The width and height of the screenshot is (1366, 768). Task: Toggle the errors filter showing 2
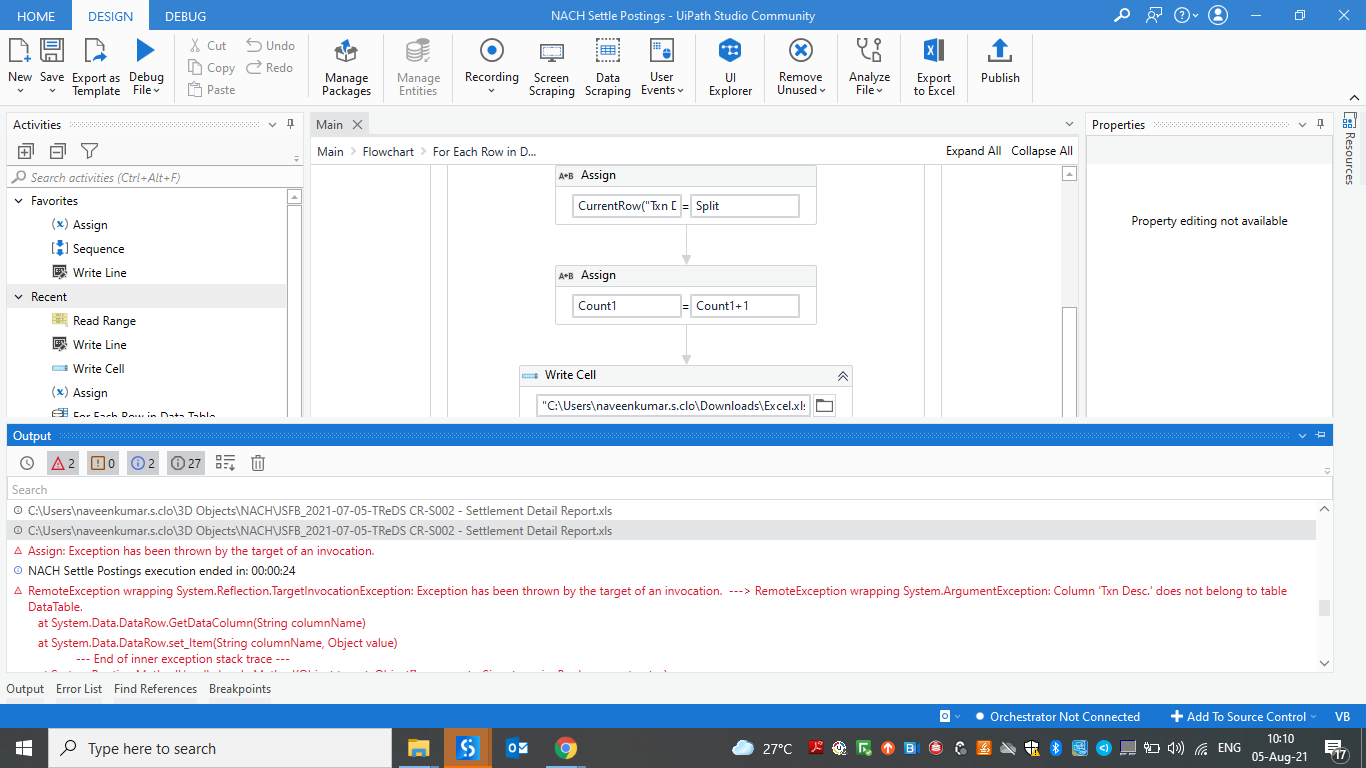[63, 463]
